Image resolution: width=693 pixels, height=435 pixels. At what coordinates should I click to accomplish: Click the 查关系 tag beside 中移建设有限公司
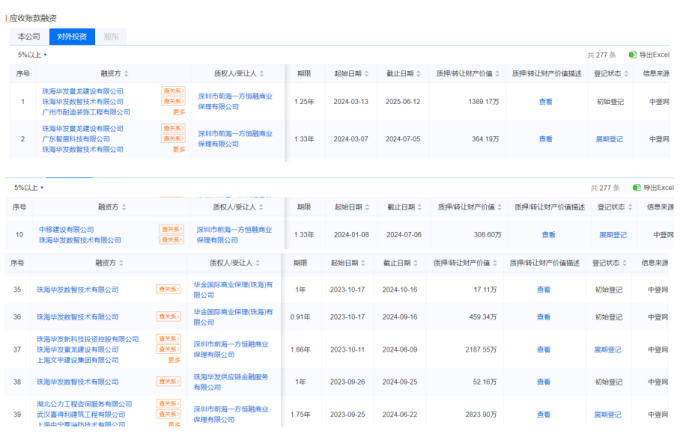pos(171,229)
